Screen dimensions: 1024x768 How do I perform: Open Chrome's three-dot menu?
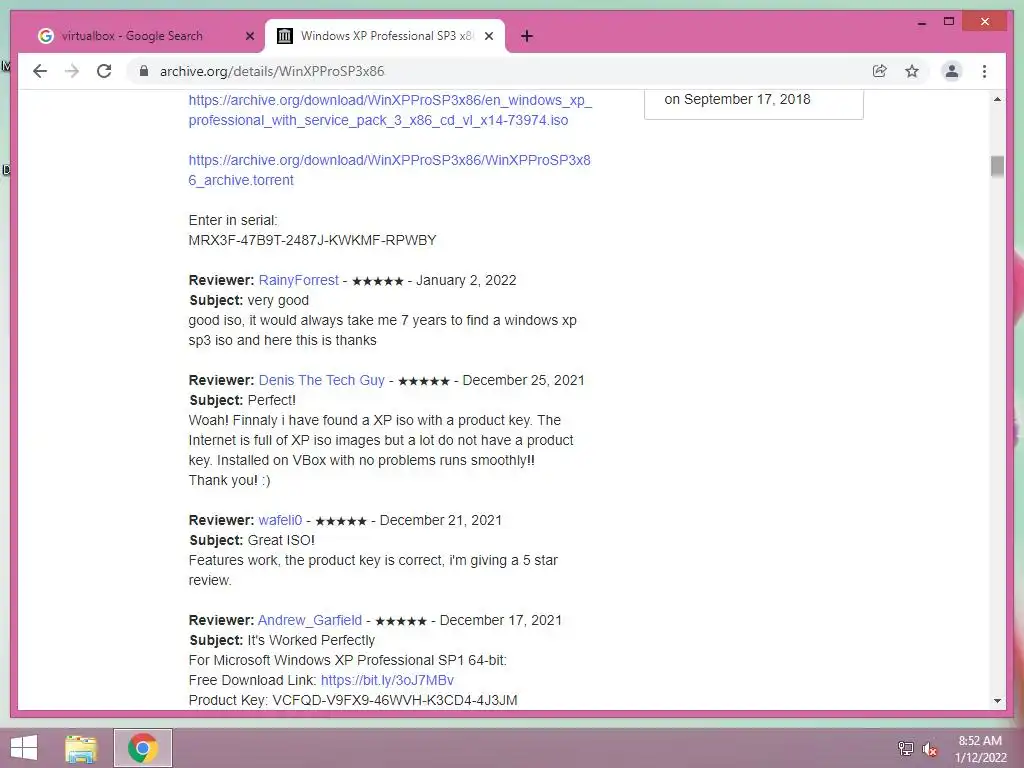point(984,71)
